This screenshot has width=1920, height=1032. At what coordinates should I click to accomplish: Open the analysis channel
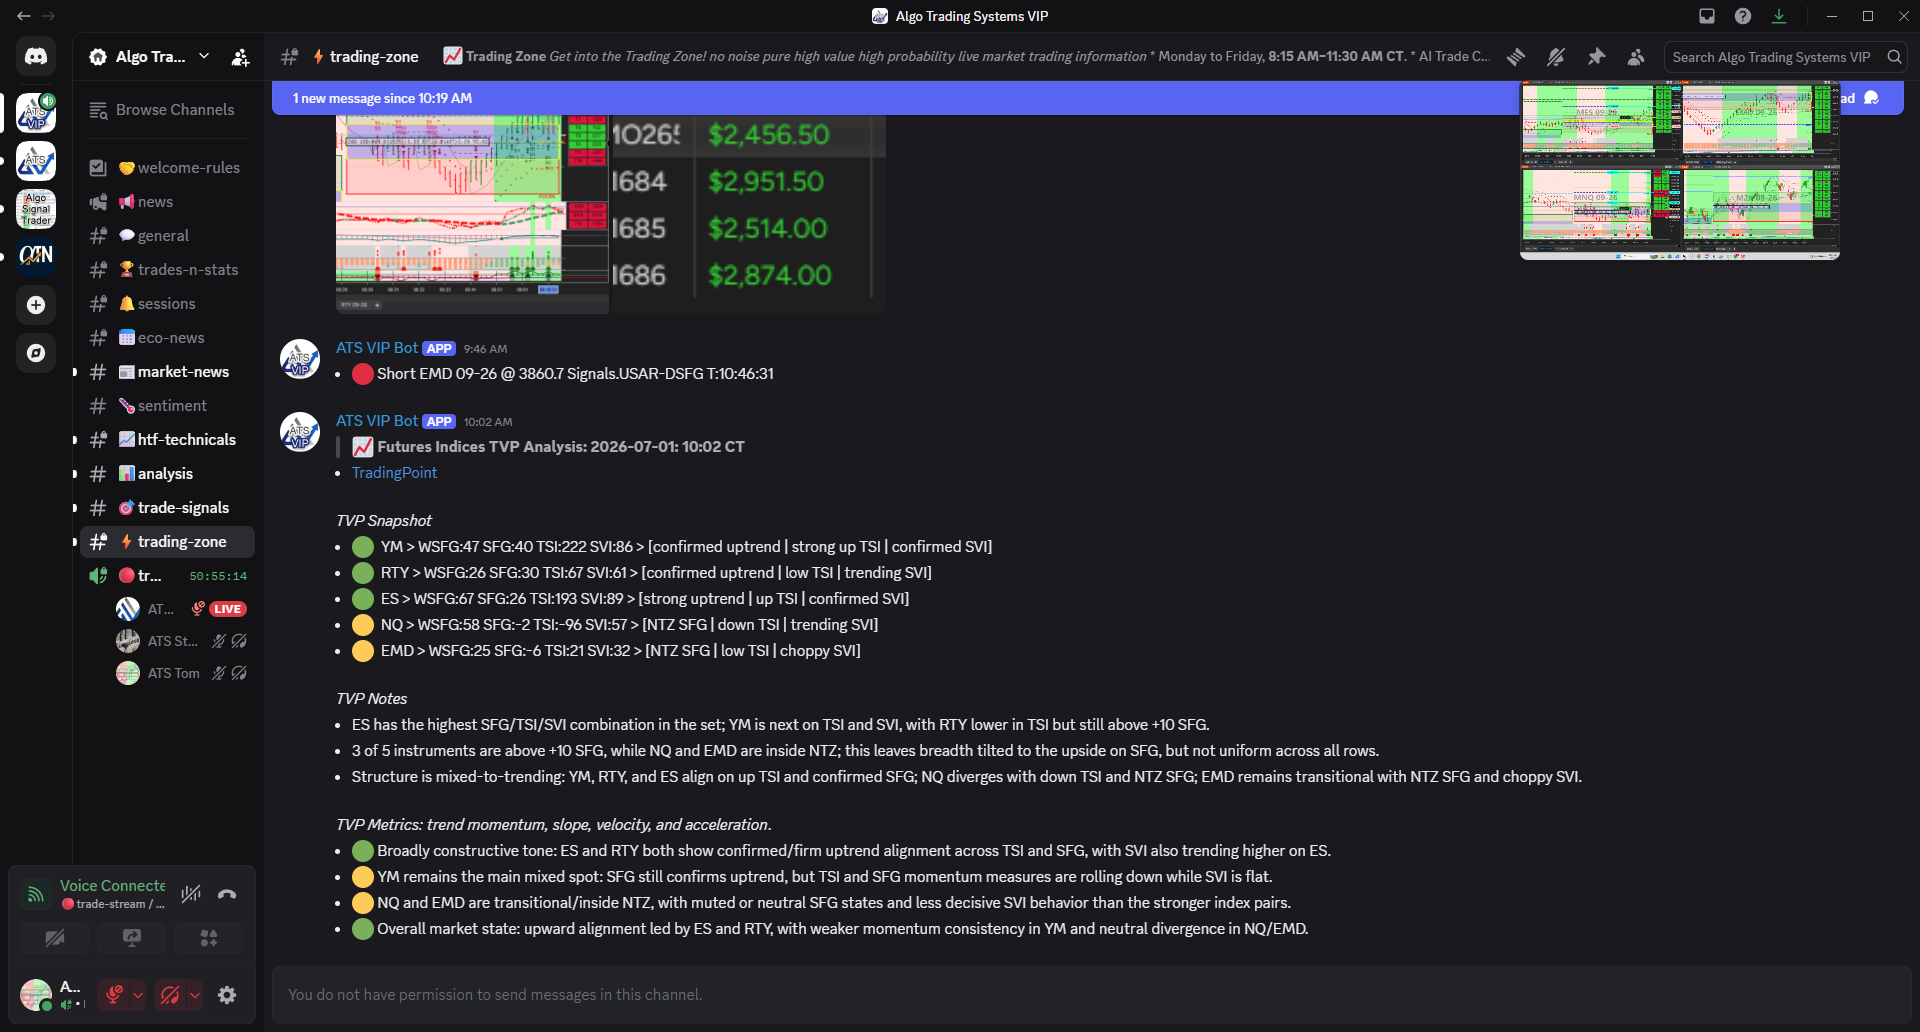click(x=167, y=474)
